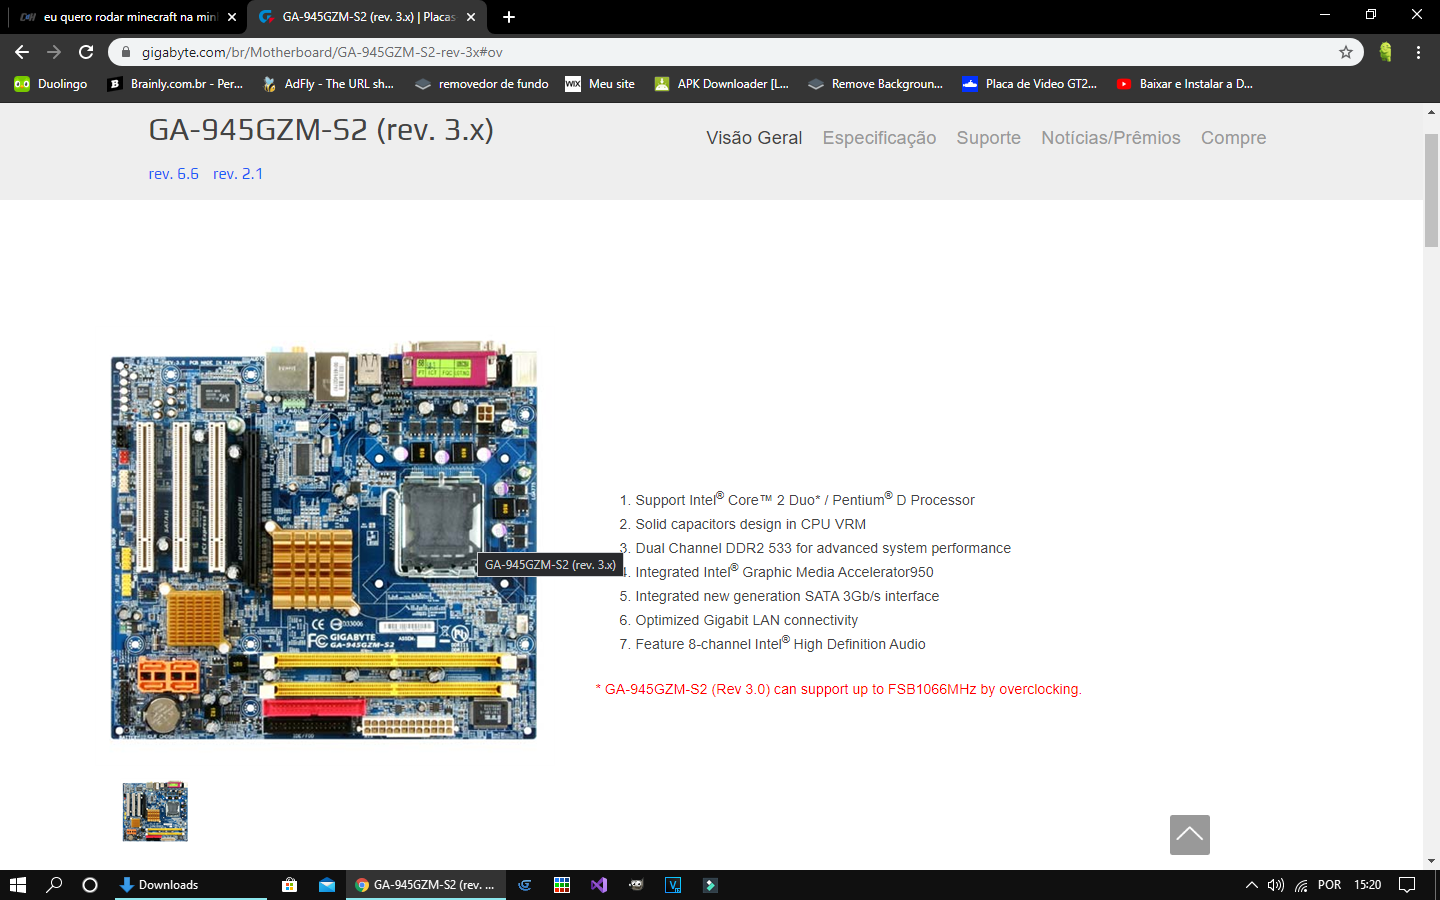Viewport: 1440px width, 900px height.
Task: Open the green arrow app on taskbar
Action: (710, 885)
